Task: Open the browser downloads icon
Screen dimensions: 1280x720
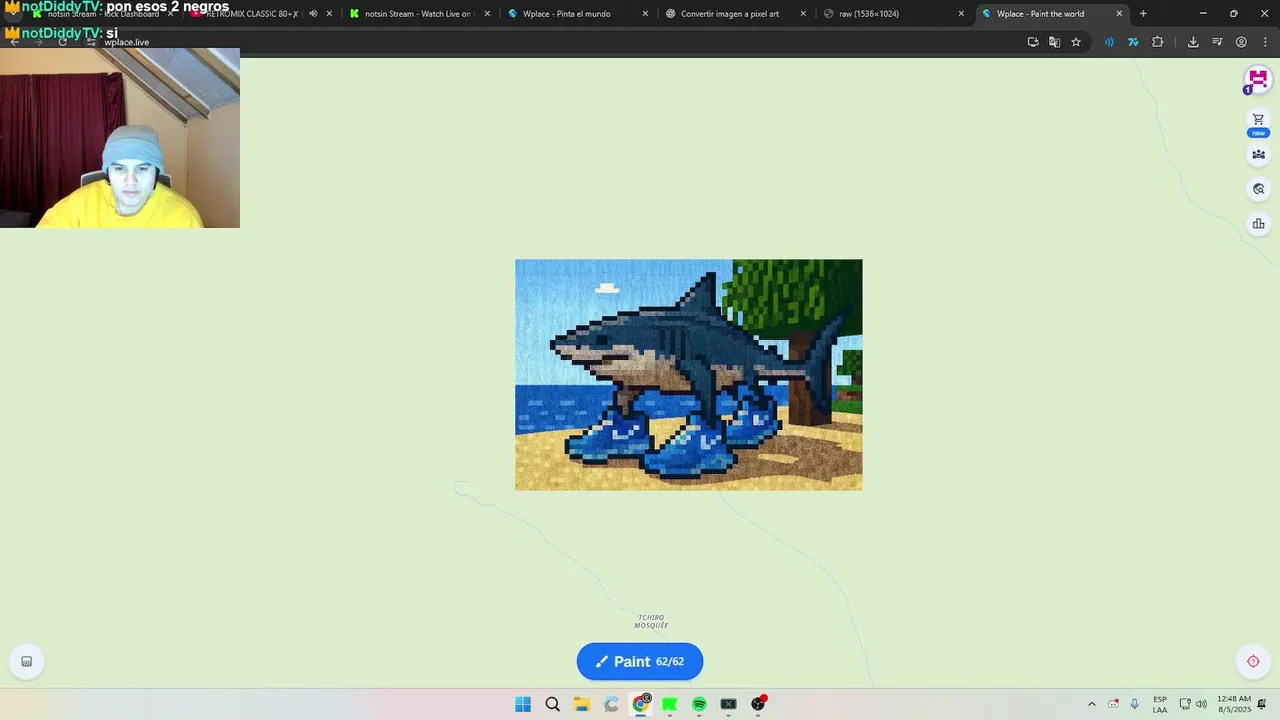Action: click(x=1193, y=42)
